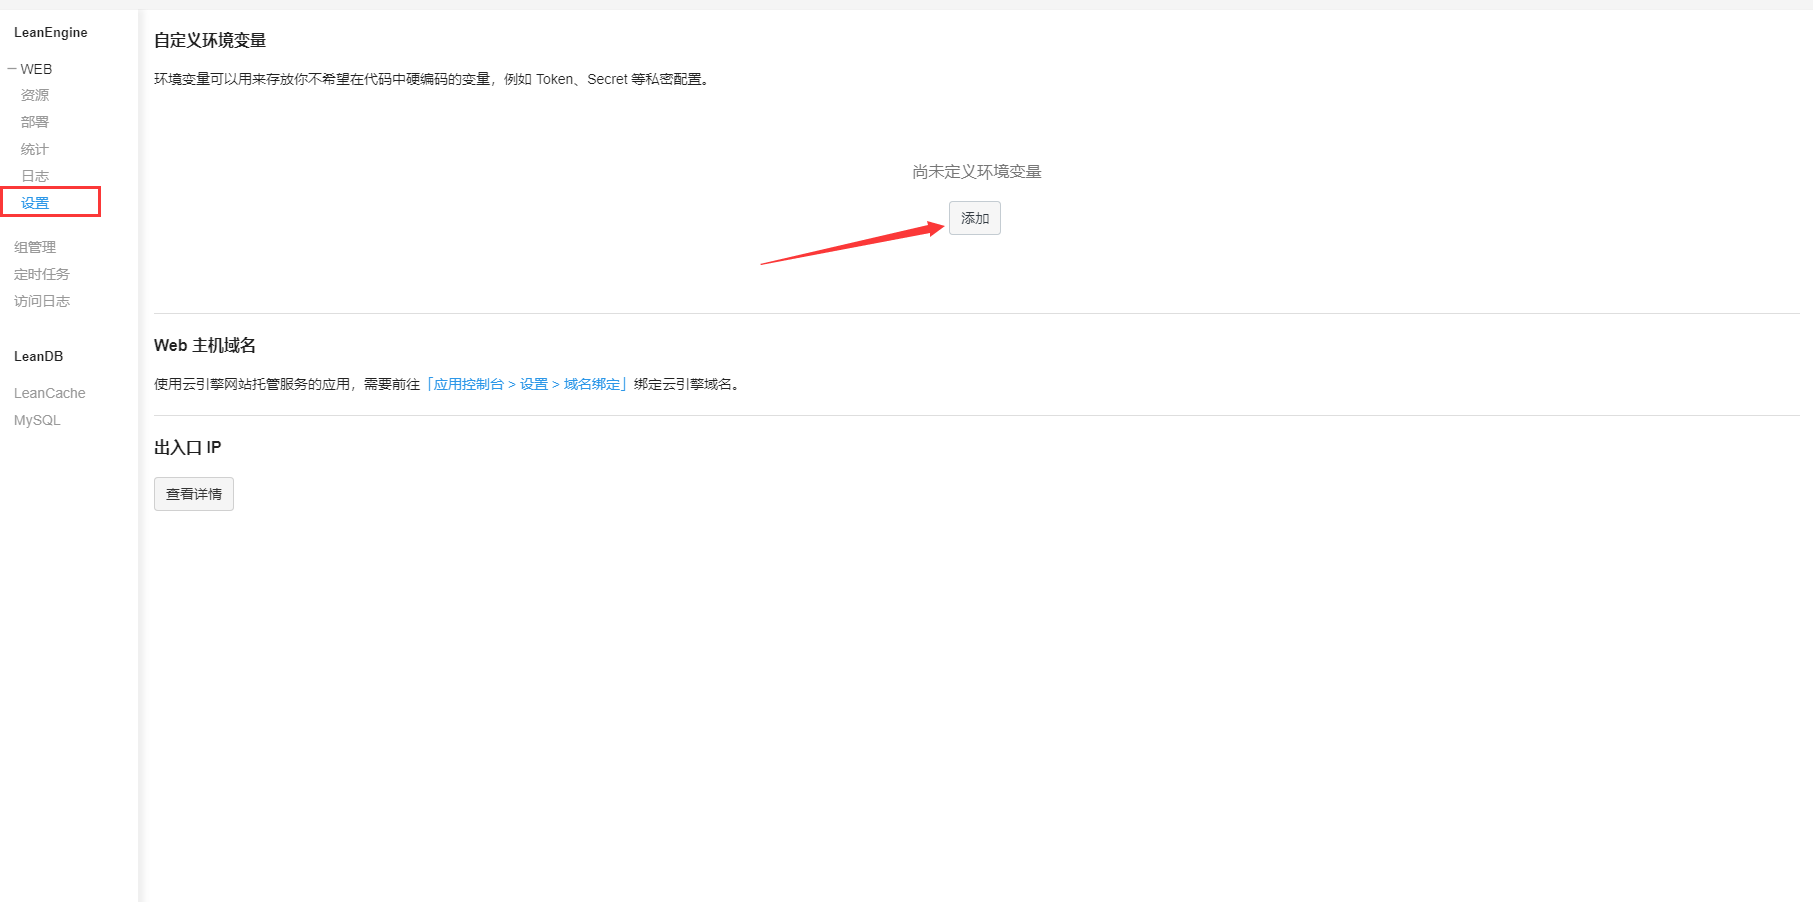Screen dimensions: 1813x902
Task: Select the highlighted 设置 sidebar item
Action: 35,203
